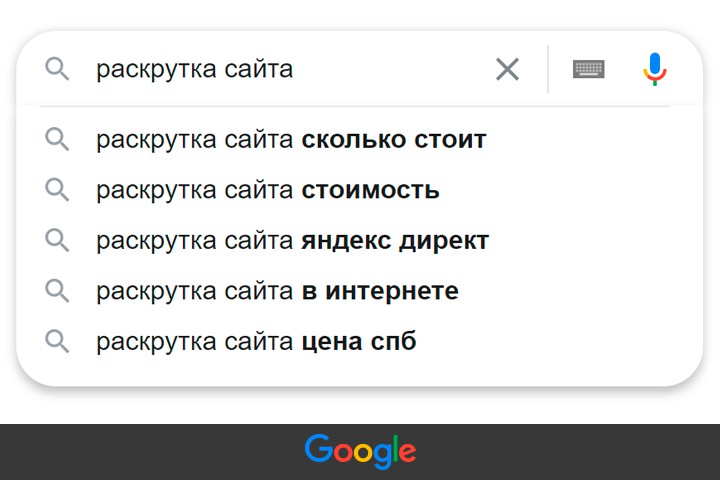The image size is (720, 480).
Task: Pick suggestion 'раскрутка сайта яндекс директ'
Action: (x=292, y=241)
